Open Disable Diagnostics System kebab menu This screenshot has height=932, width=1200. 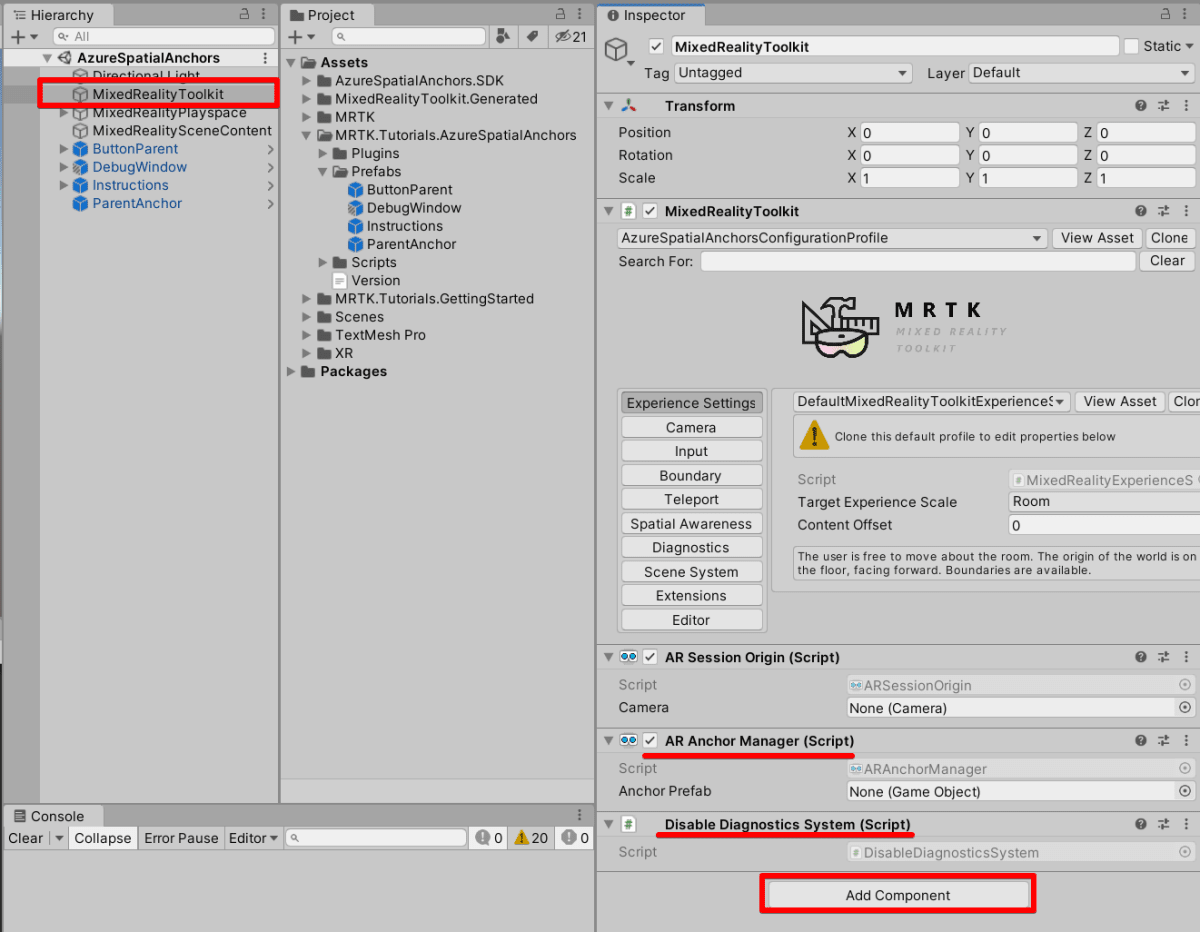(x=1185, y=825)
